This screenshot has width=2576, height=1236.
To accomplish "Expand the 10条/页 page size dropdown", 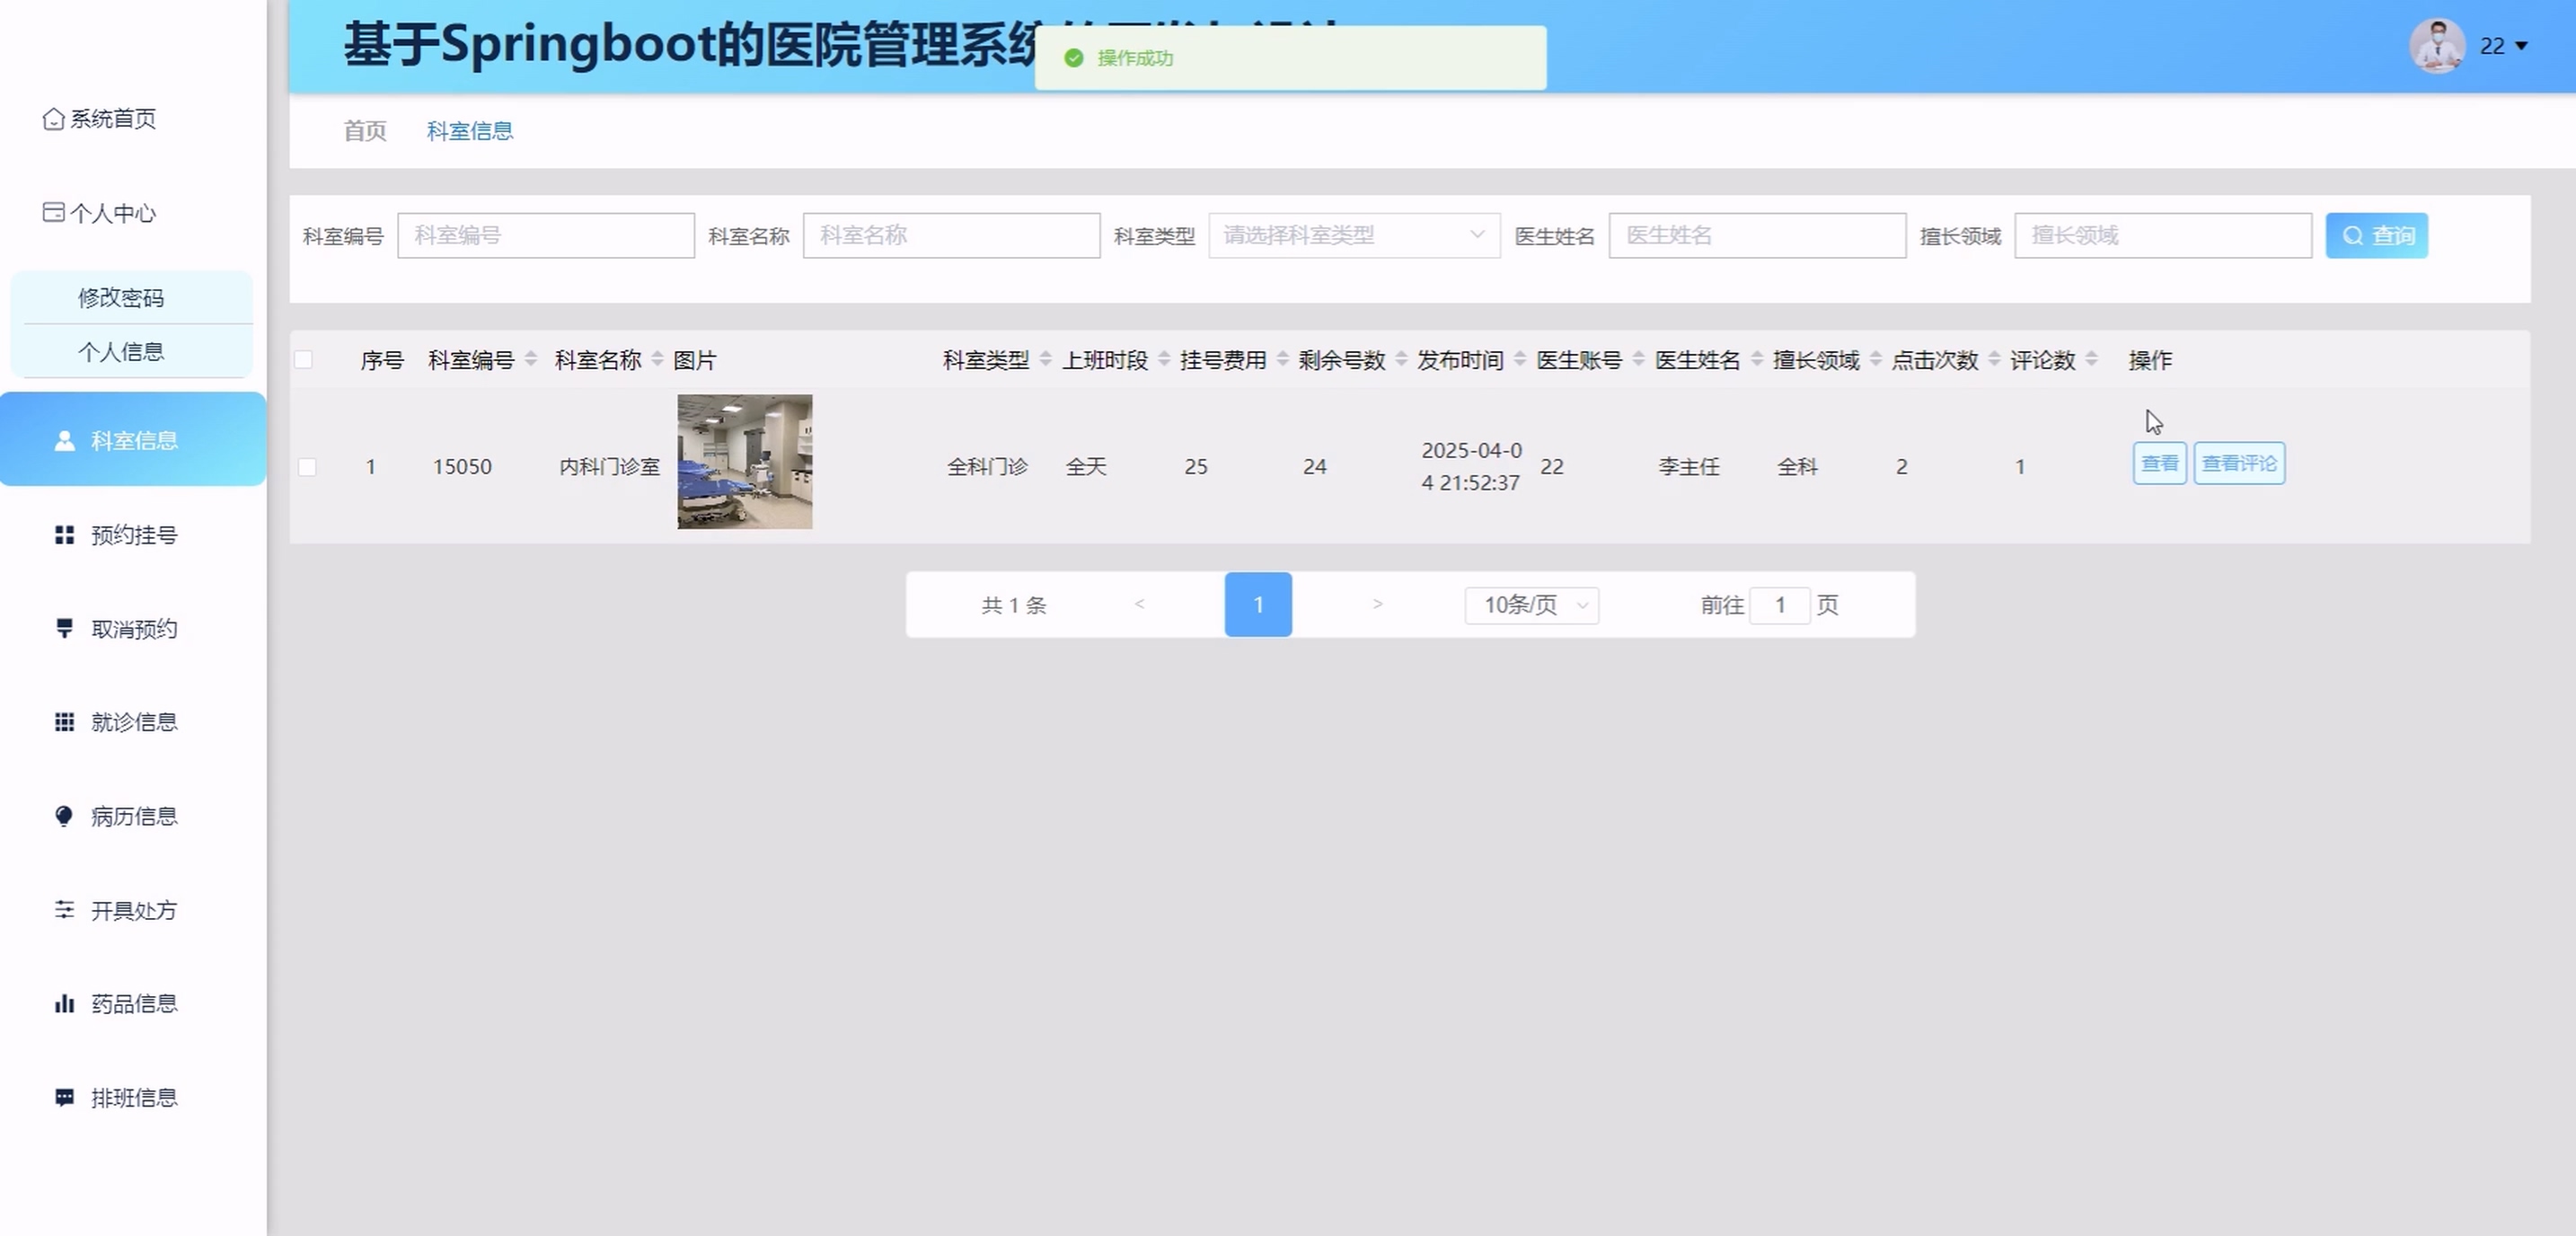I will click(x=1531, y=605).
